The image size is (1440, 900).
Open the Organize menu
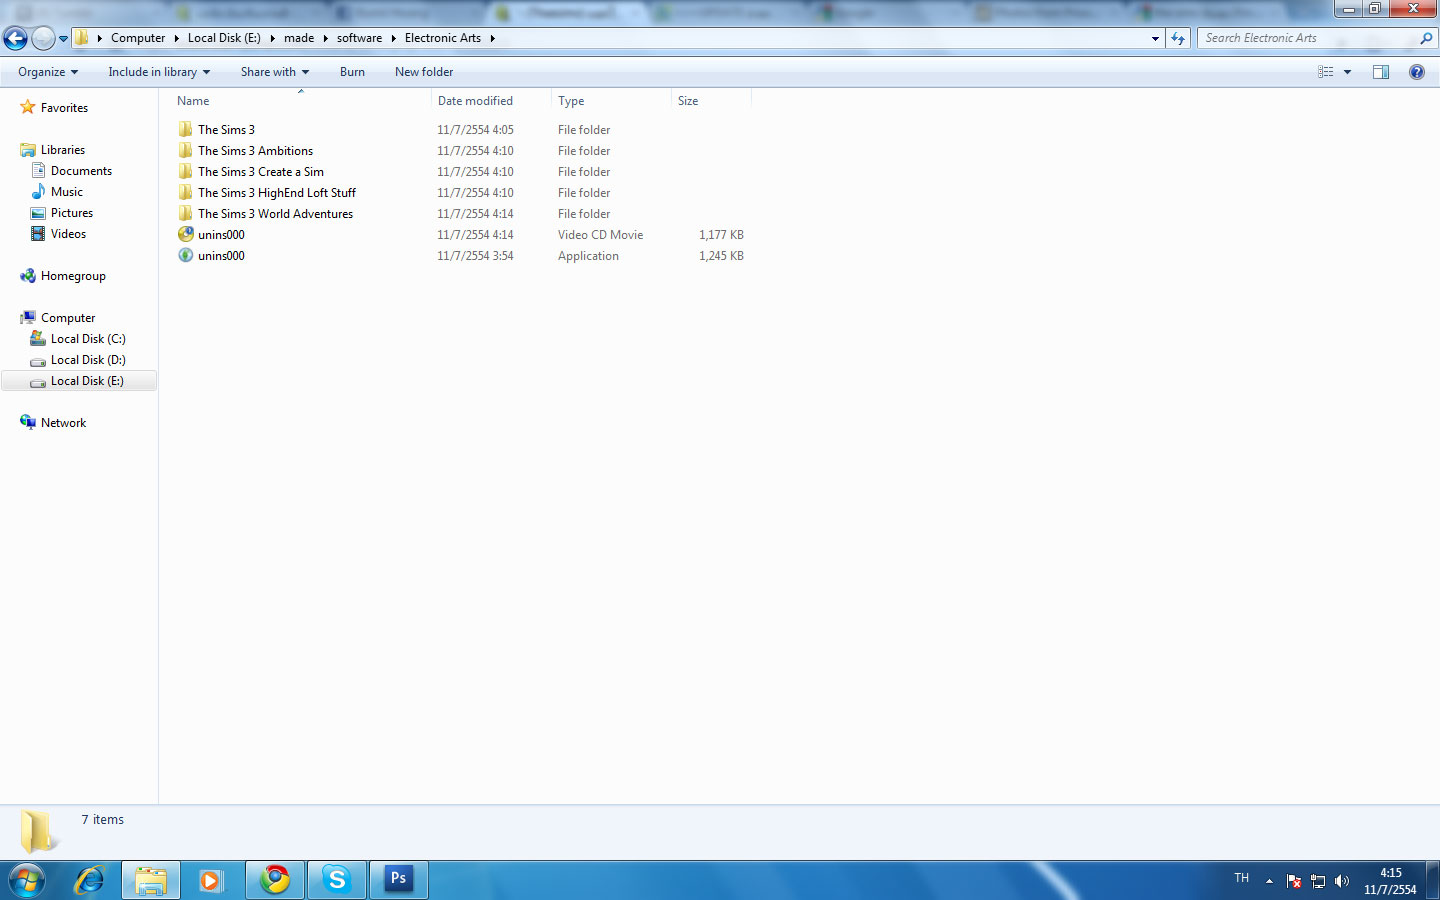tap(48, 72)
